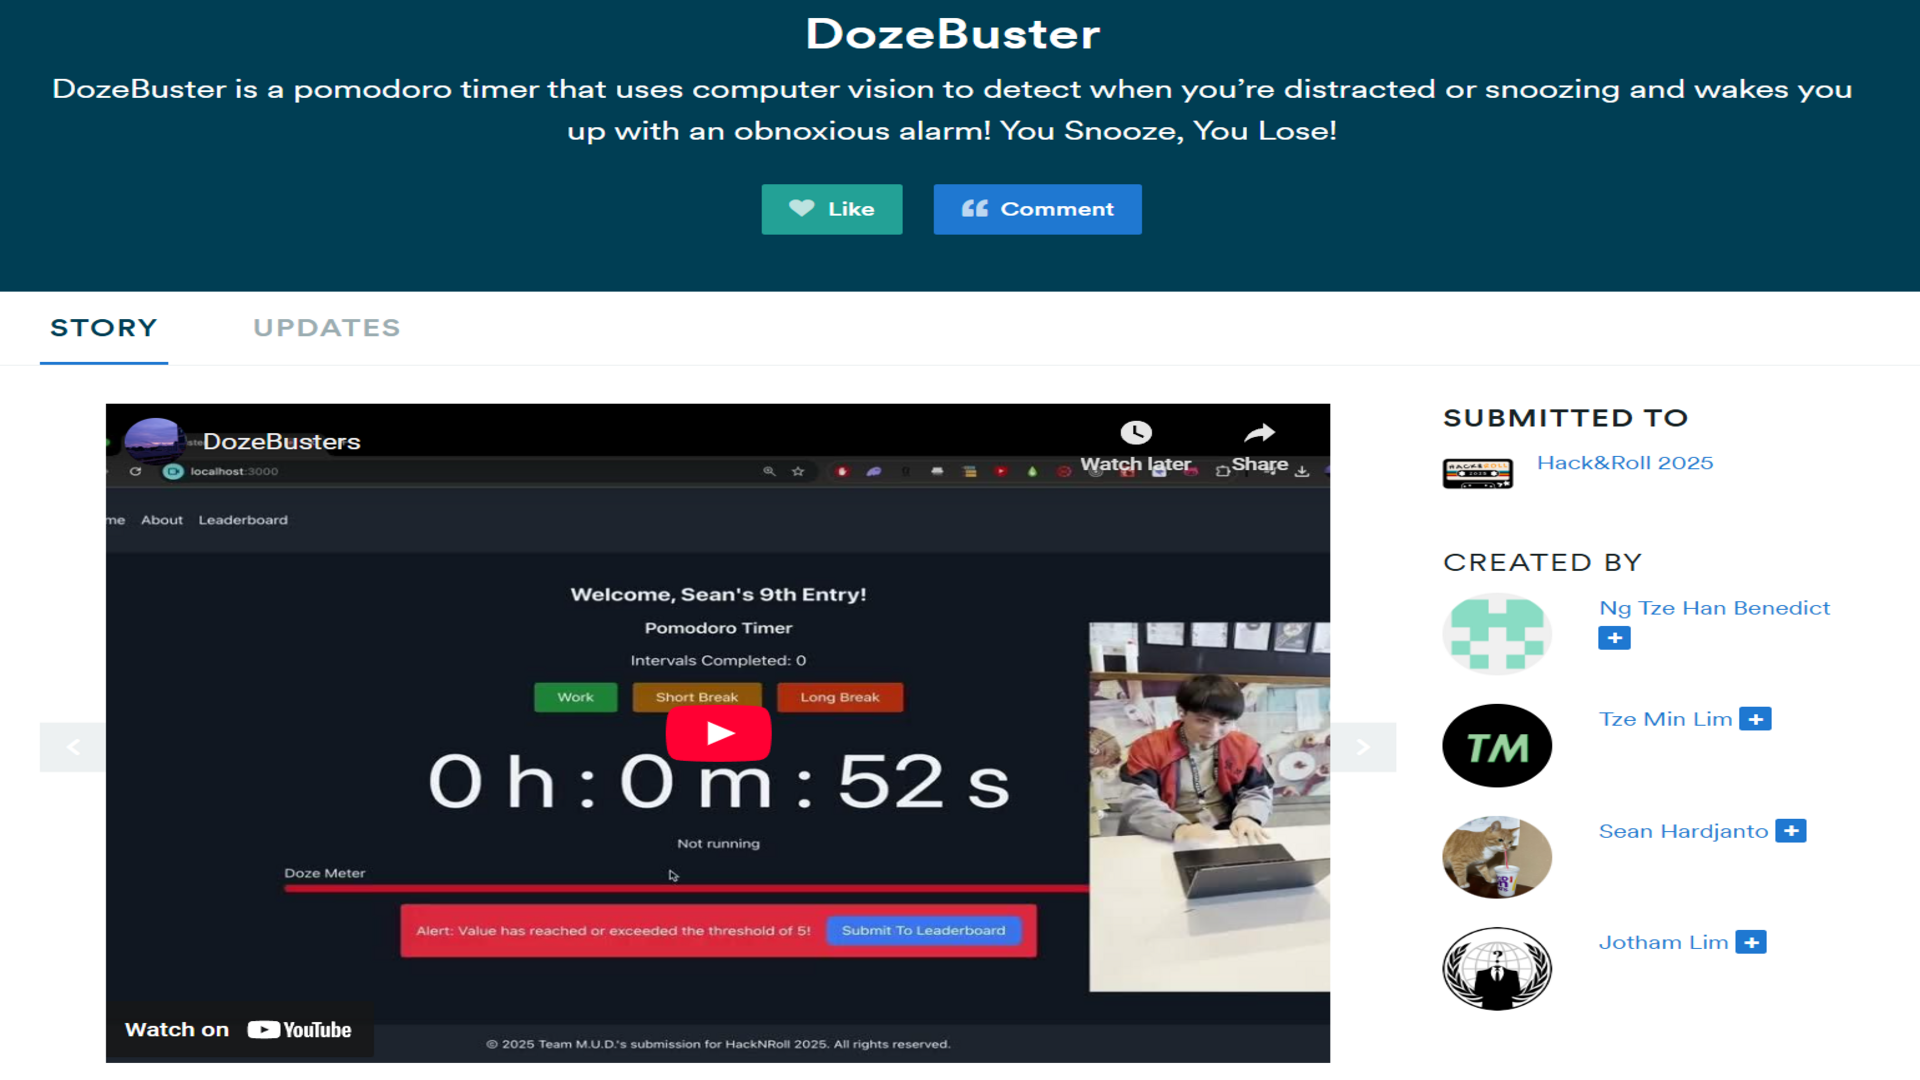Open Sean Hardjanto's profile link
1920x1080 pixels.
(x=1683, y=831)
